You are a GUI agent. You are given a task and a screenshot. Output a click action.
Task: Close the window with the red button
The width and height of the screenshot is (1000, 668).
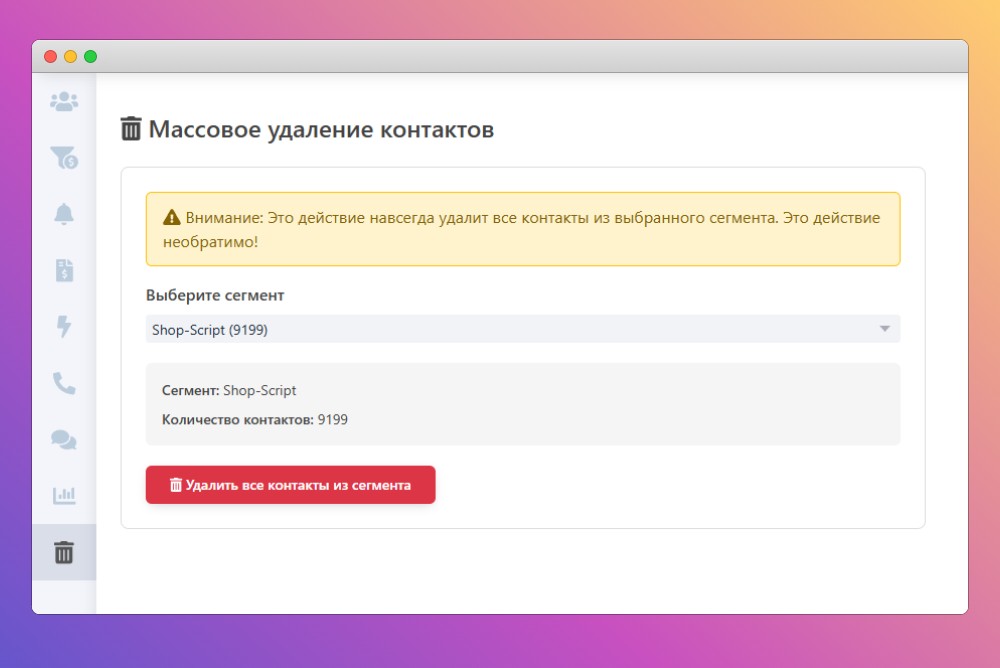50,57
